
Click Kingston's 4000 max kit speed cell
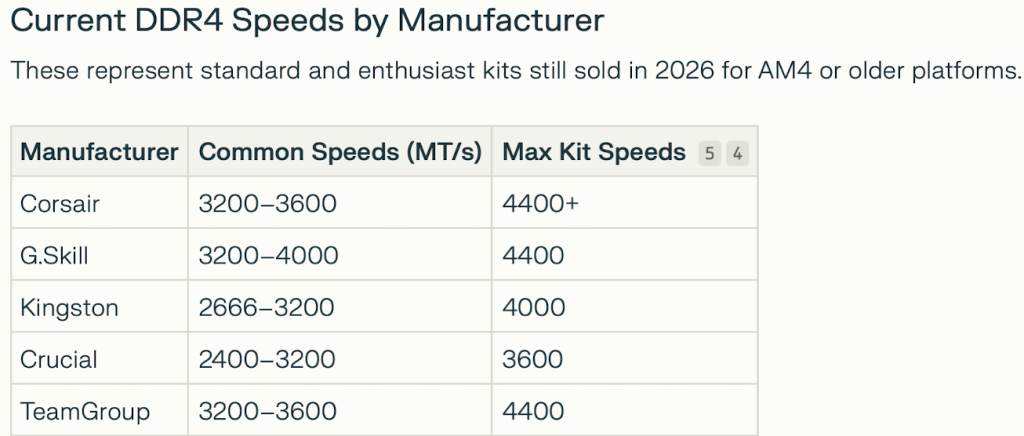click(x=533, y=307)
